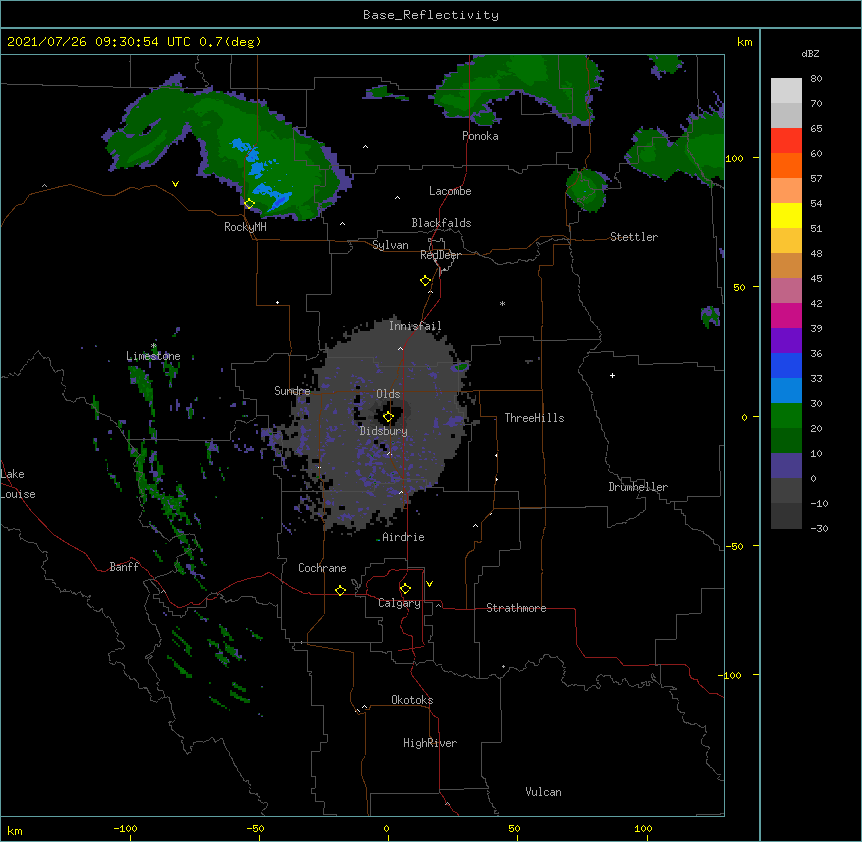This screenshot has width=862, height=842.
Task: Click the HighRiver city label
Action: (430, 743)
